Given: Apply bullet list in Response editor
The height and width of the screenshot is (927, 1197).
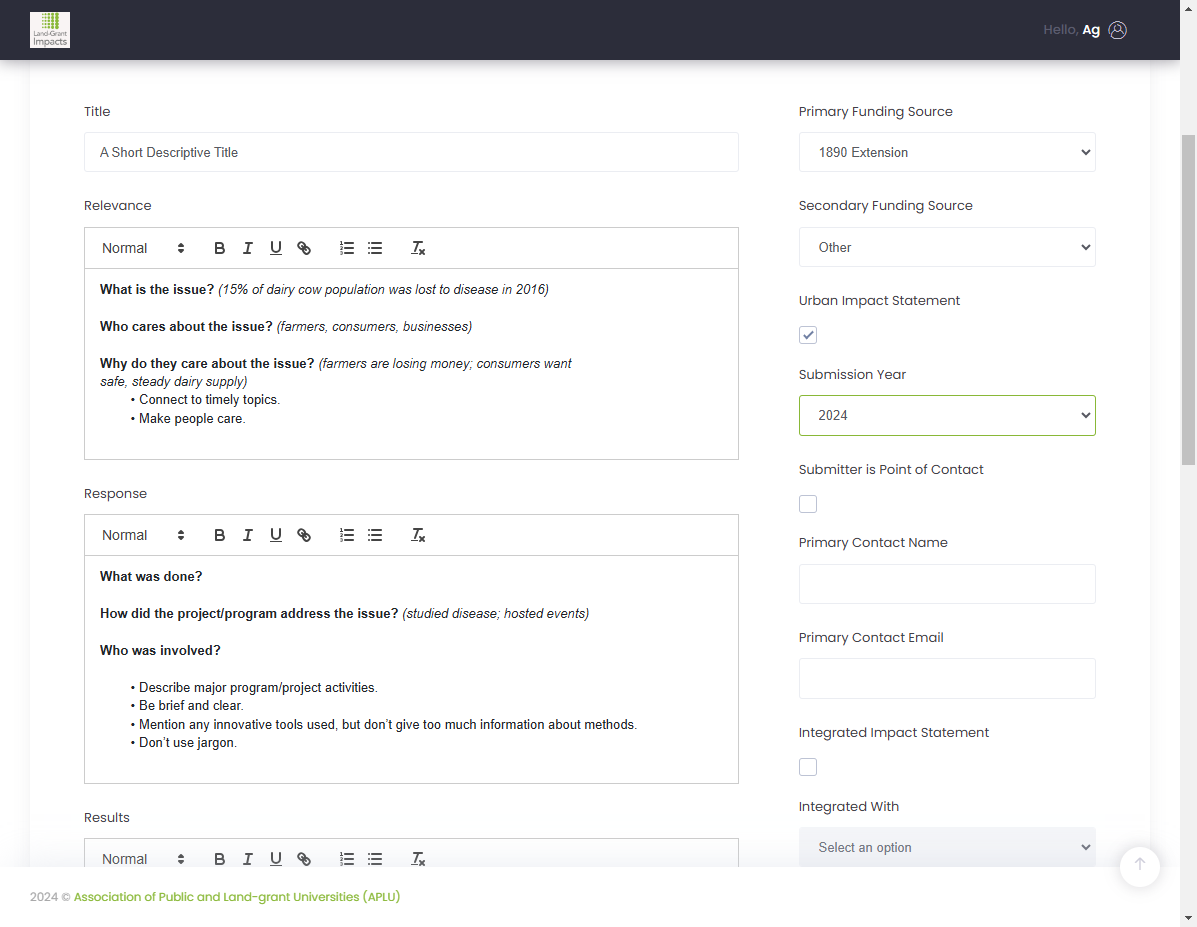Looking at the screenshot, I should (x=375, y=535).
